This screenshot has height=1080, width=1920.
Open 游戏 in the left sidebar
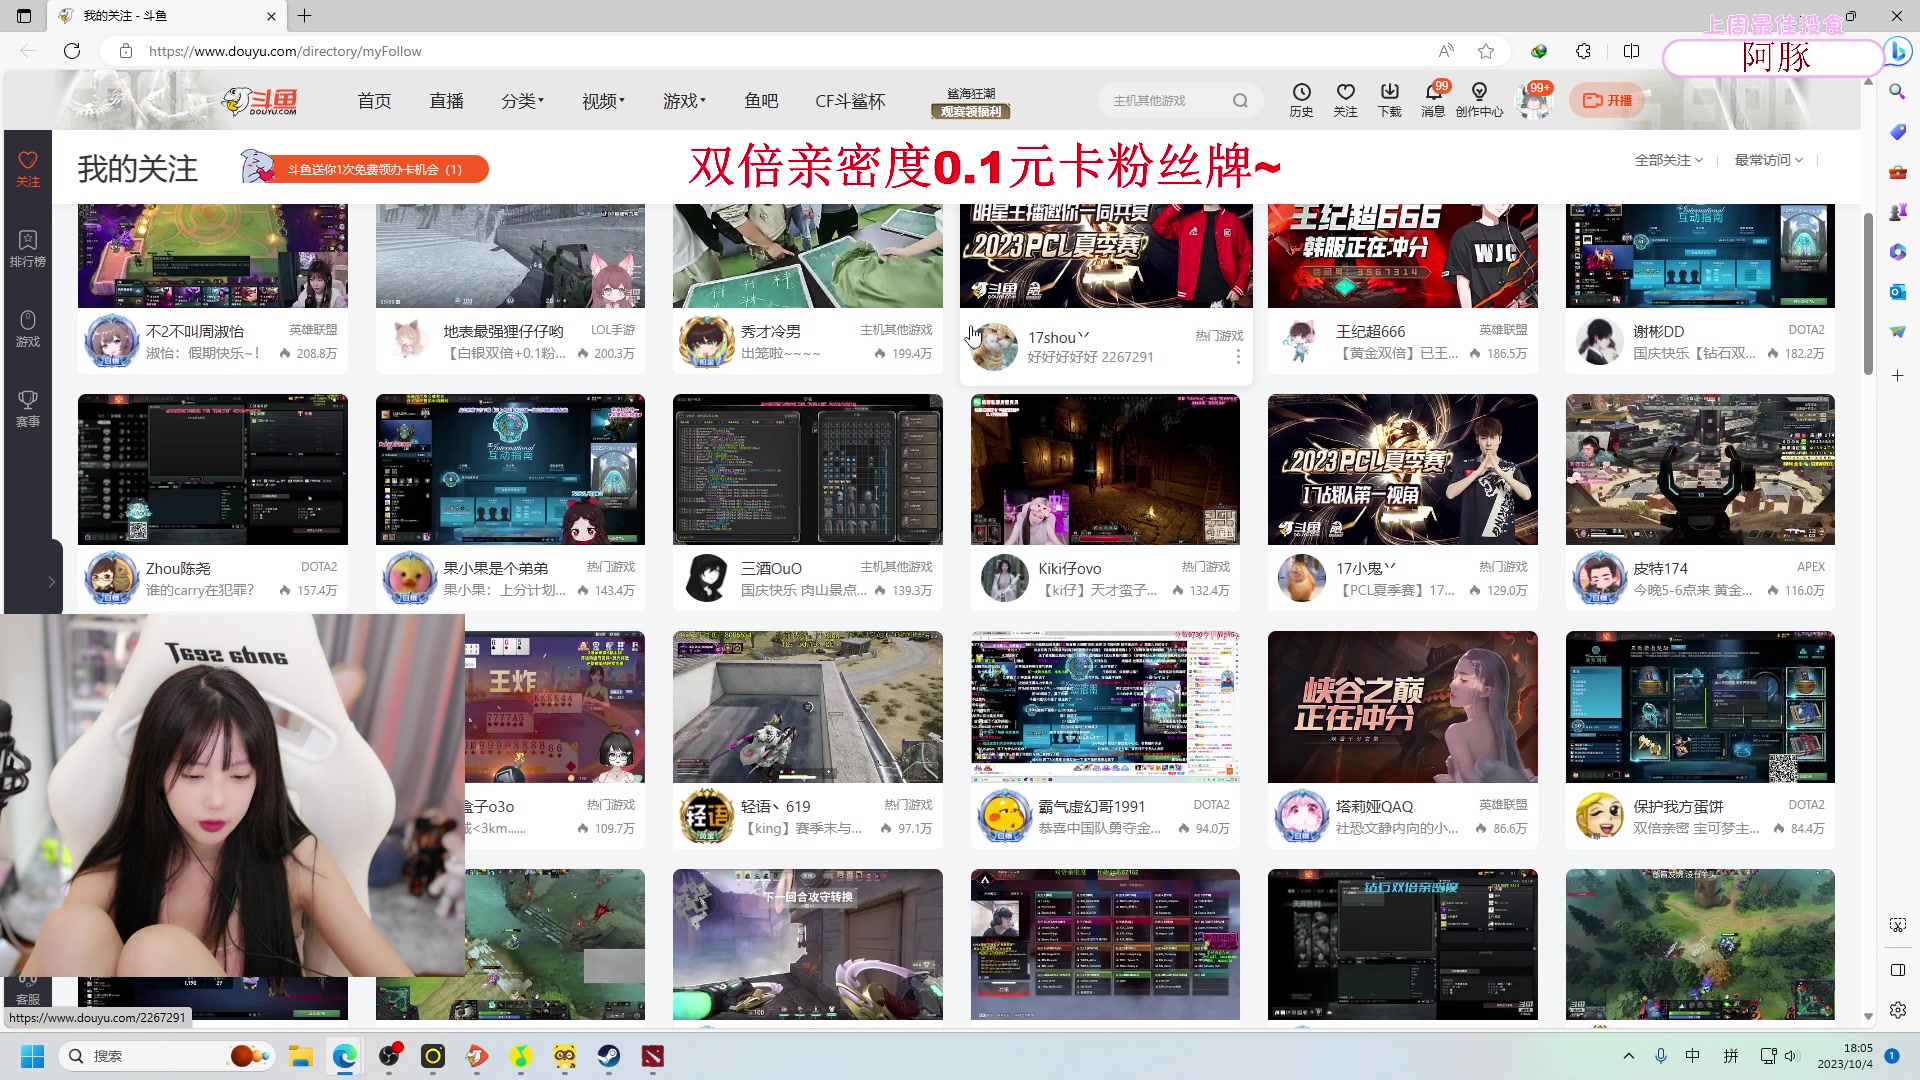(28, 329)
